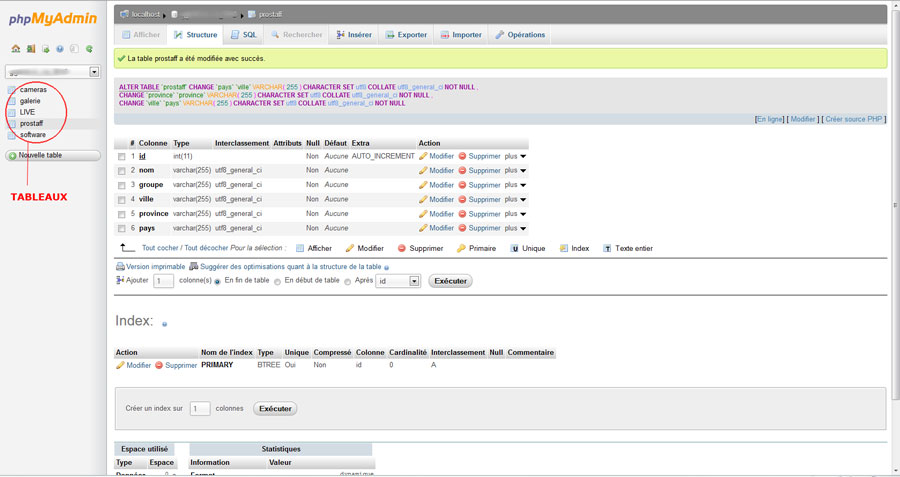
Task: Click the Afficher icon in selection actions
Action: tap(300, 248)
